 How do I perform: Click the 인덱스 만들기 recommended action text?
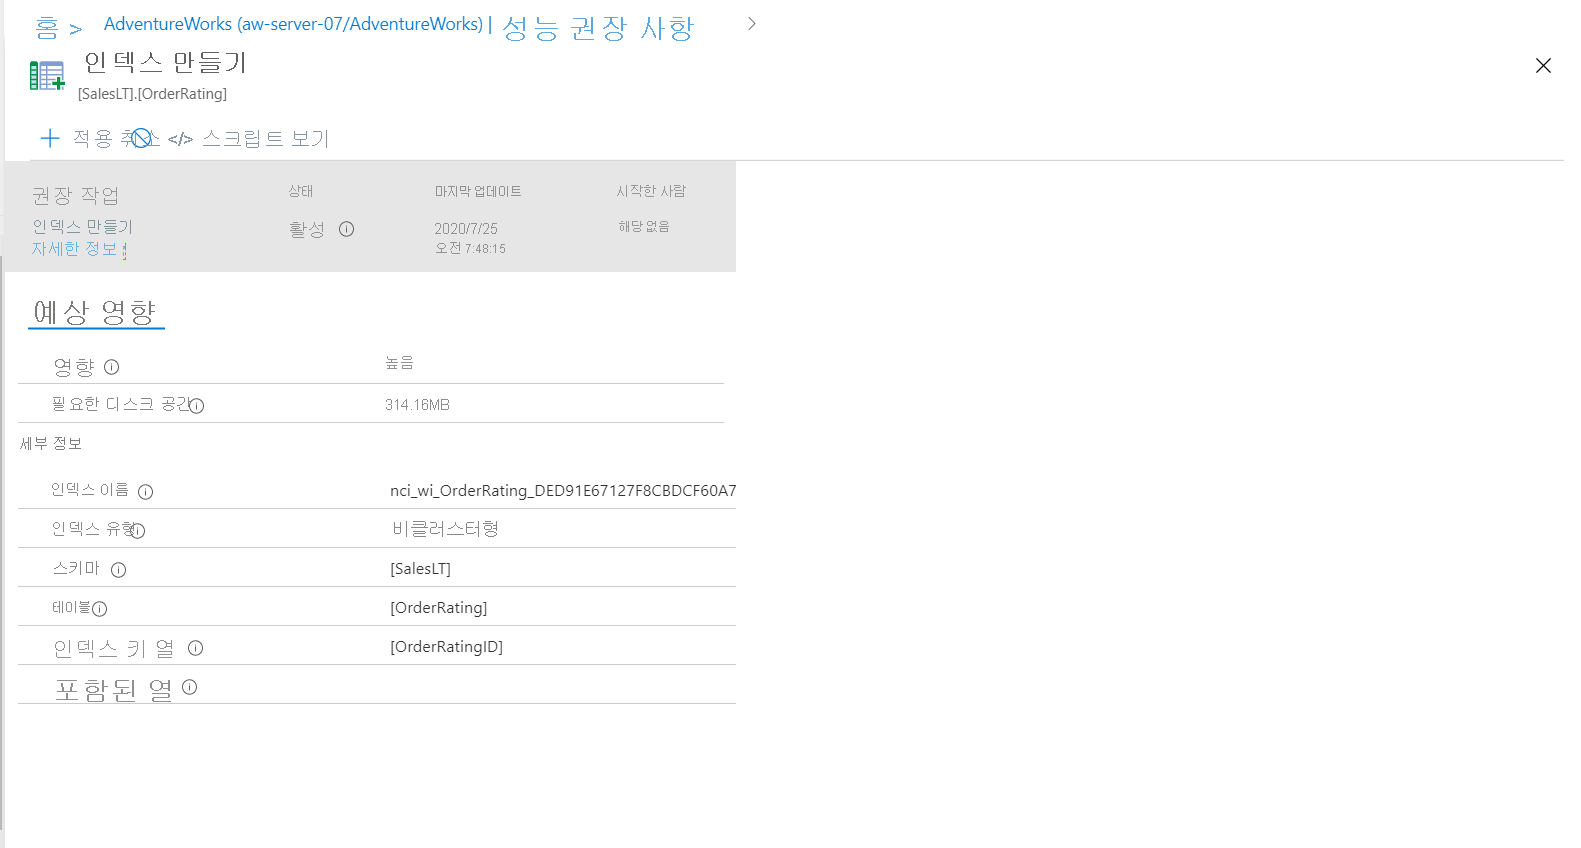tap(82, 226)
